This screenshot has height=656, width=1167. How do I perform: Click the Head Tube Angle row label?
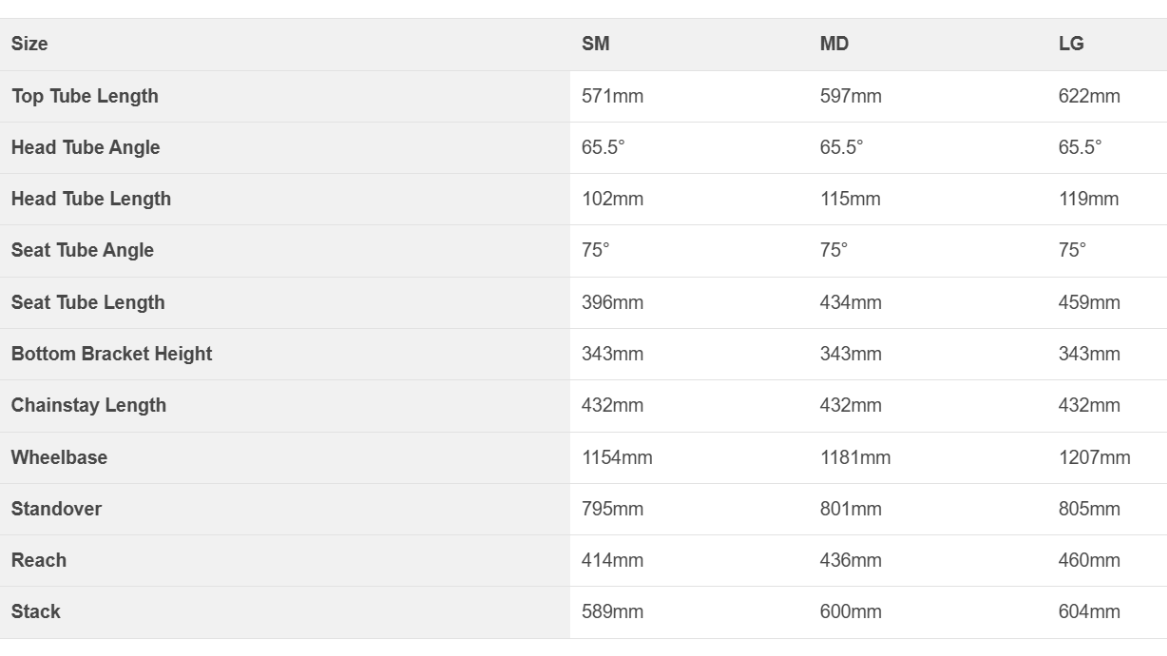(86, 147)
